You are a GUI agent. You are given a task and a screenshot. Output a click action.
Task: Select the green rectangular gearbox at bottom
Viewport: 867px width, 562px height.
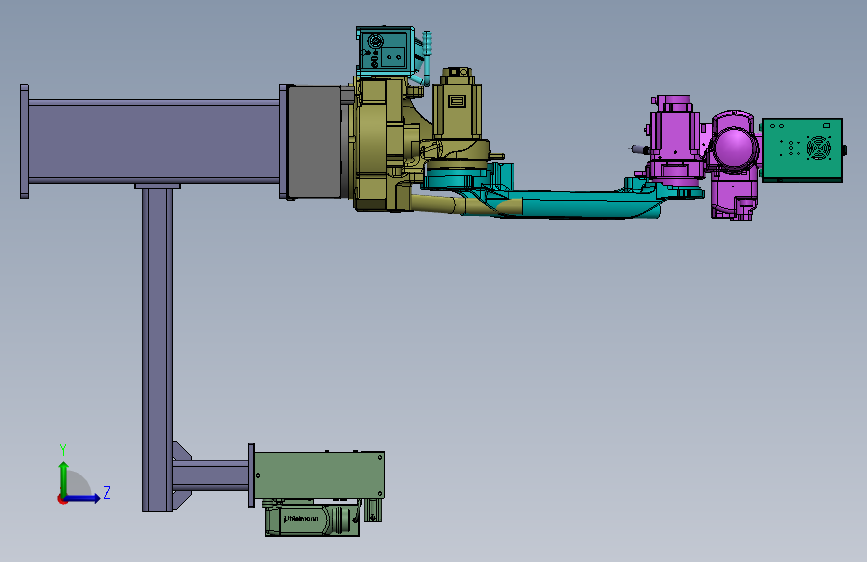pyautogui.click(x=320, y=475)
